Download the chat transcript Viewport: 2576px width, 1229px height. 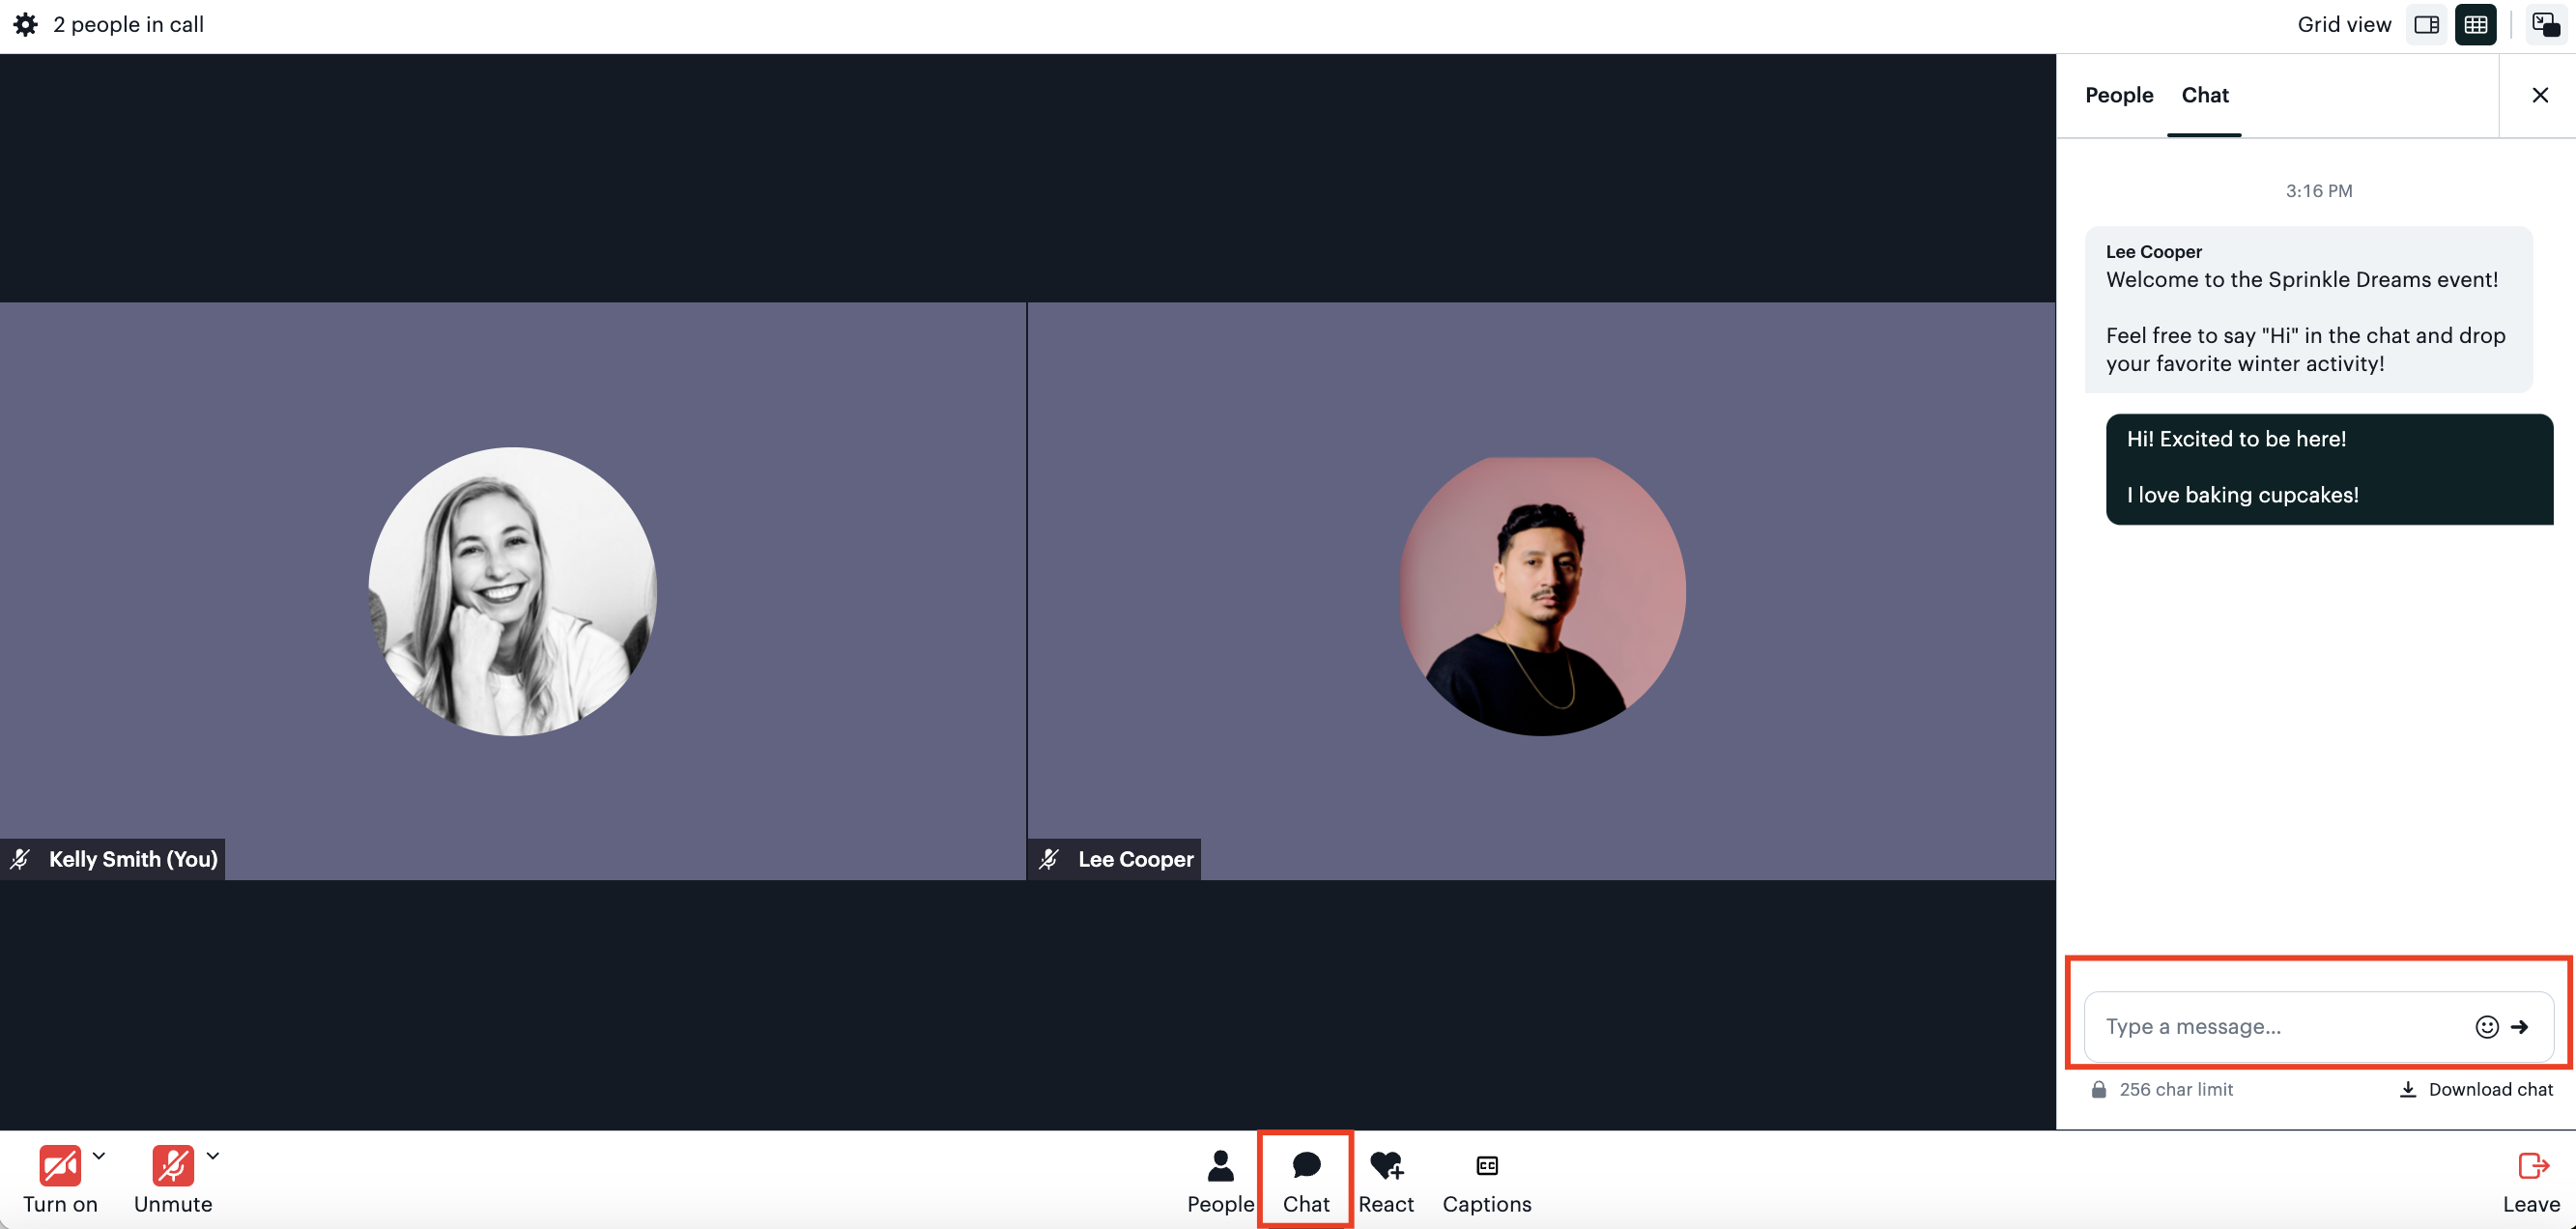click(2476, 1089)
